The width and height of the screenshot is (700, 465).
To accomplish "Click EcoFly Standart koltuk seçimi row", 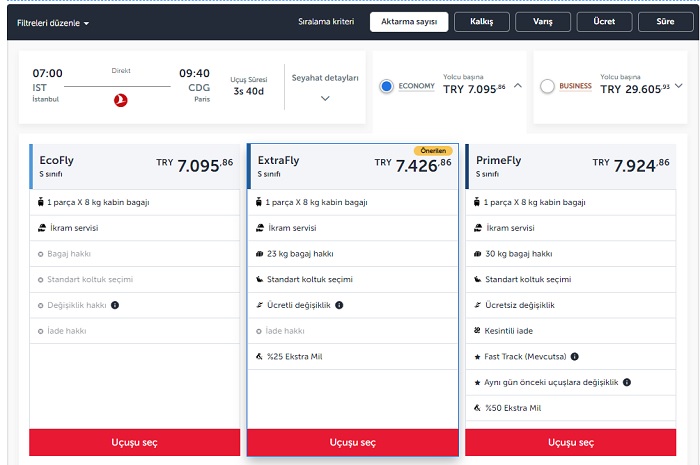I will 134,280.
